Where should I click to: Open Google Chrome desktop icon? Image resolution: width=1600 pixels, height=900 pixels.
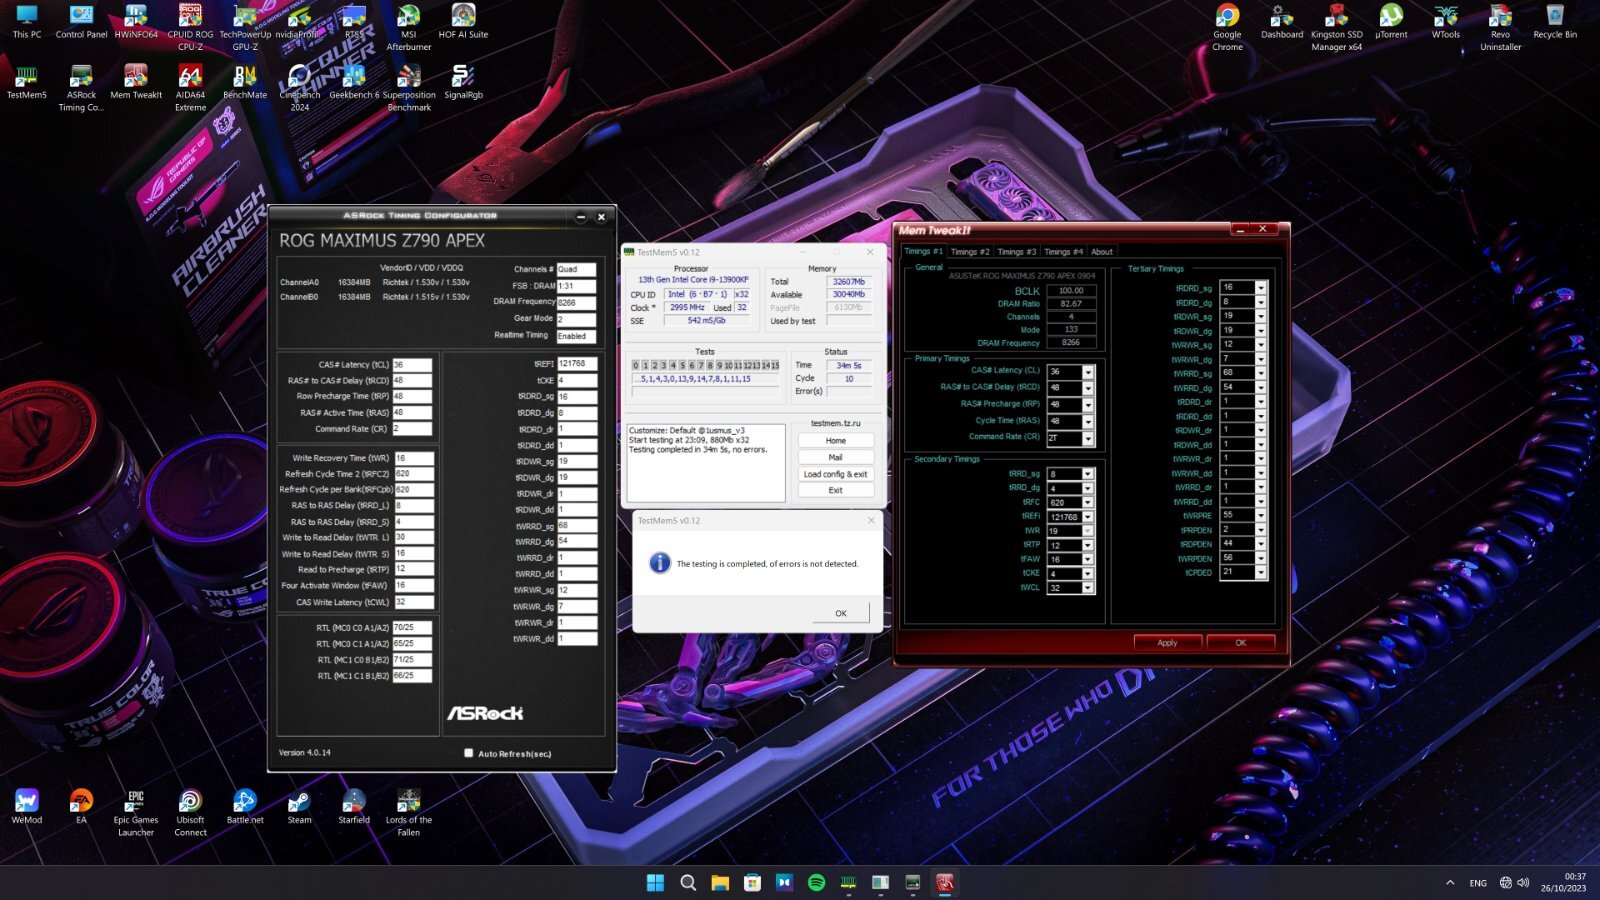tap(1227, 28)
